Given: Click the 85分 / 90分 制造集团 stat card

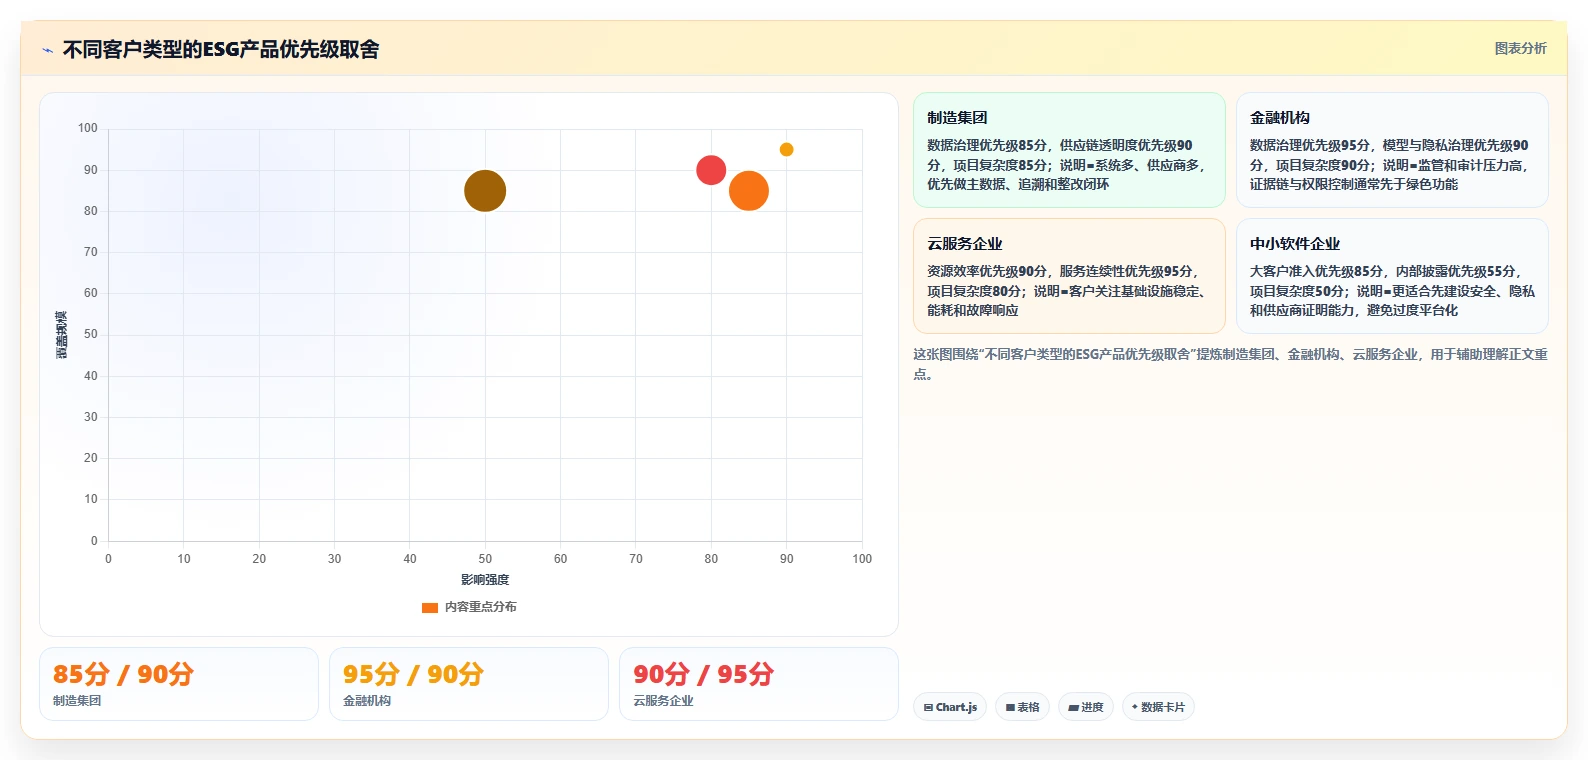Looking at the screenshot, I should pos(179,684).
